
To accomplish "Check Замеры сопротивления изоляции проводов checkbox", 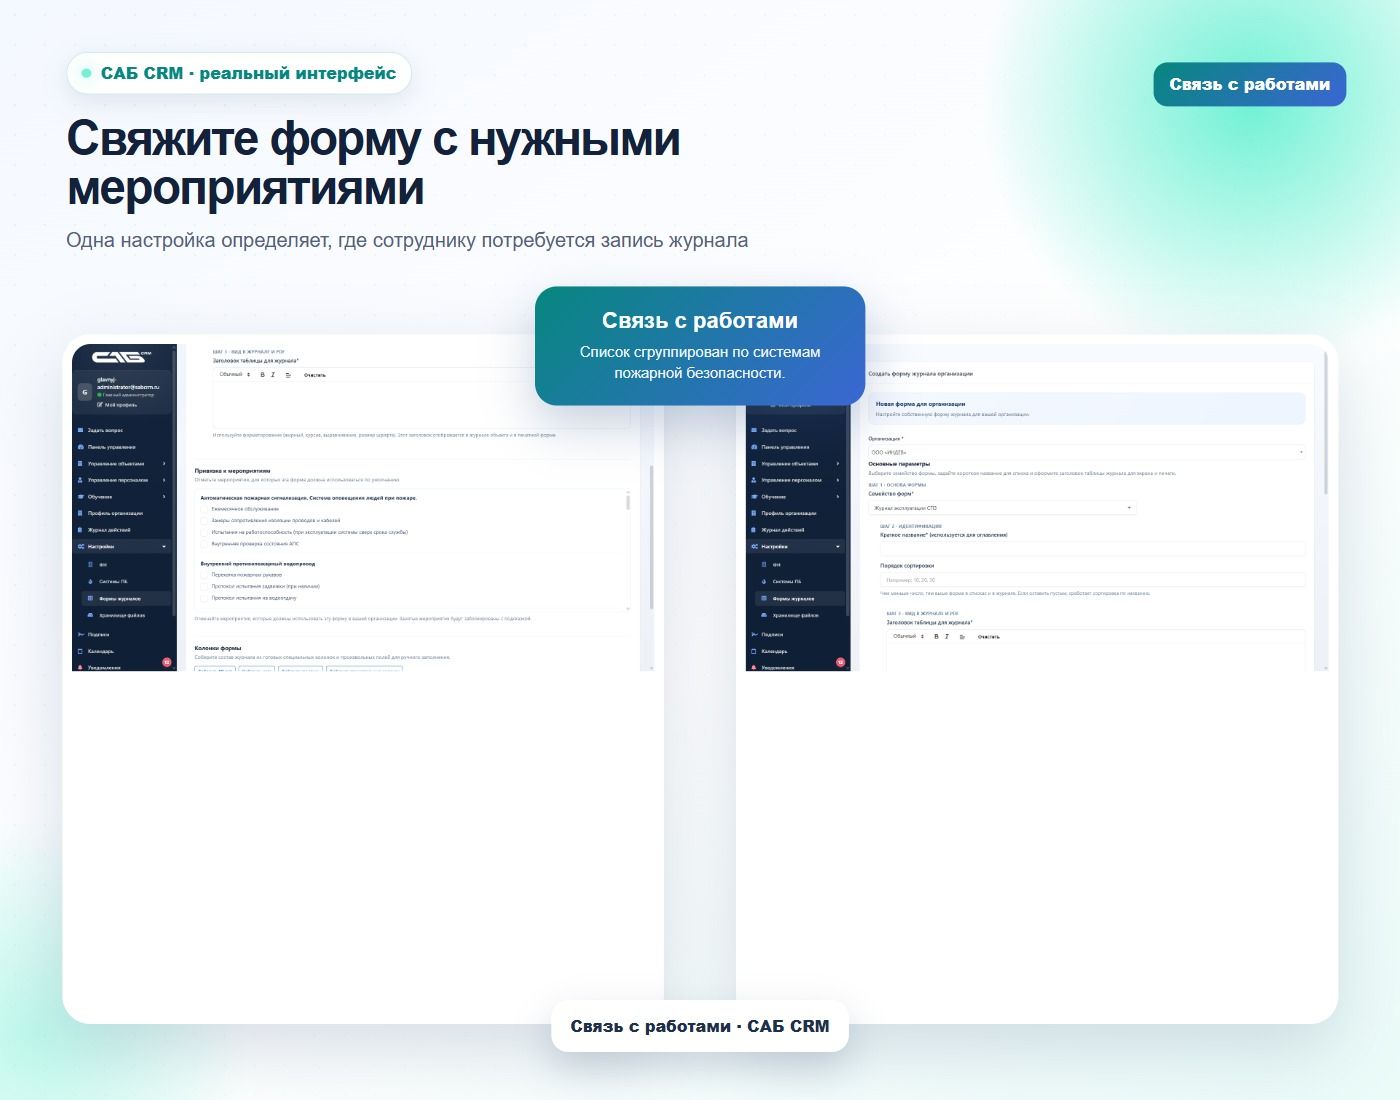I will (x=205, y=521).
